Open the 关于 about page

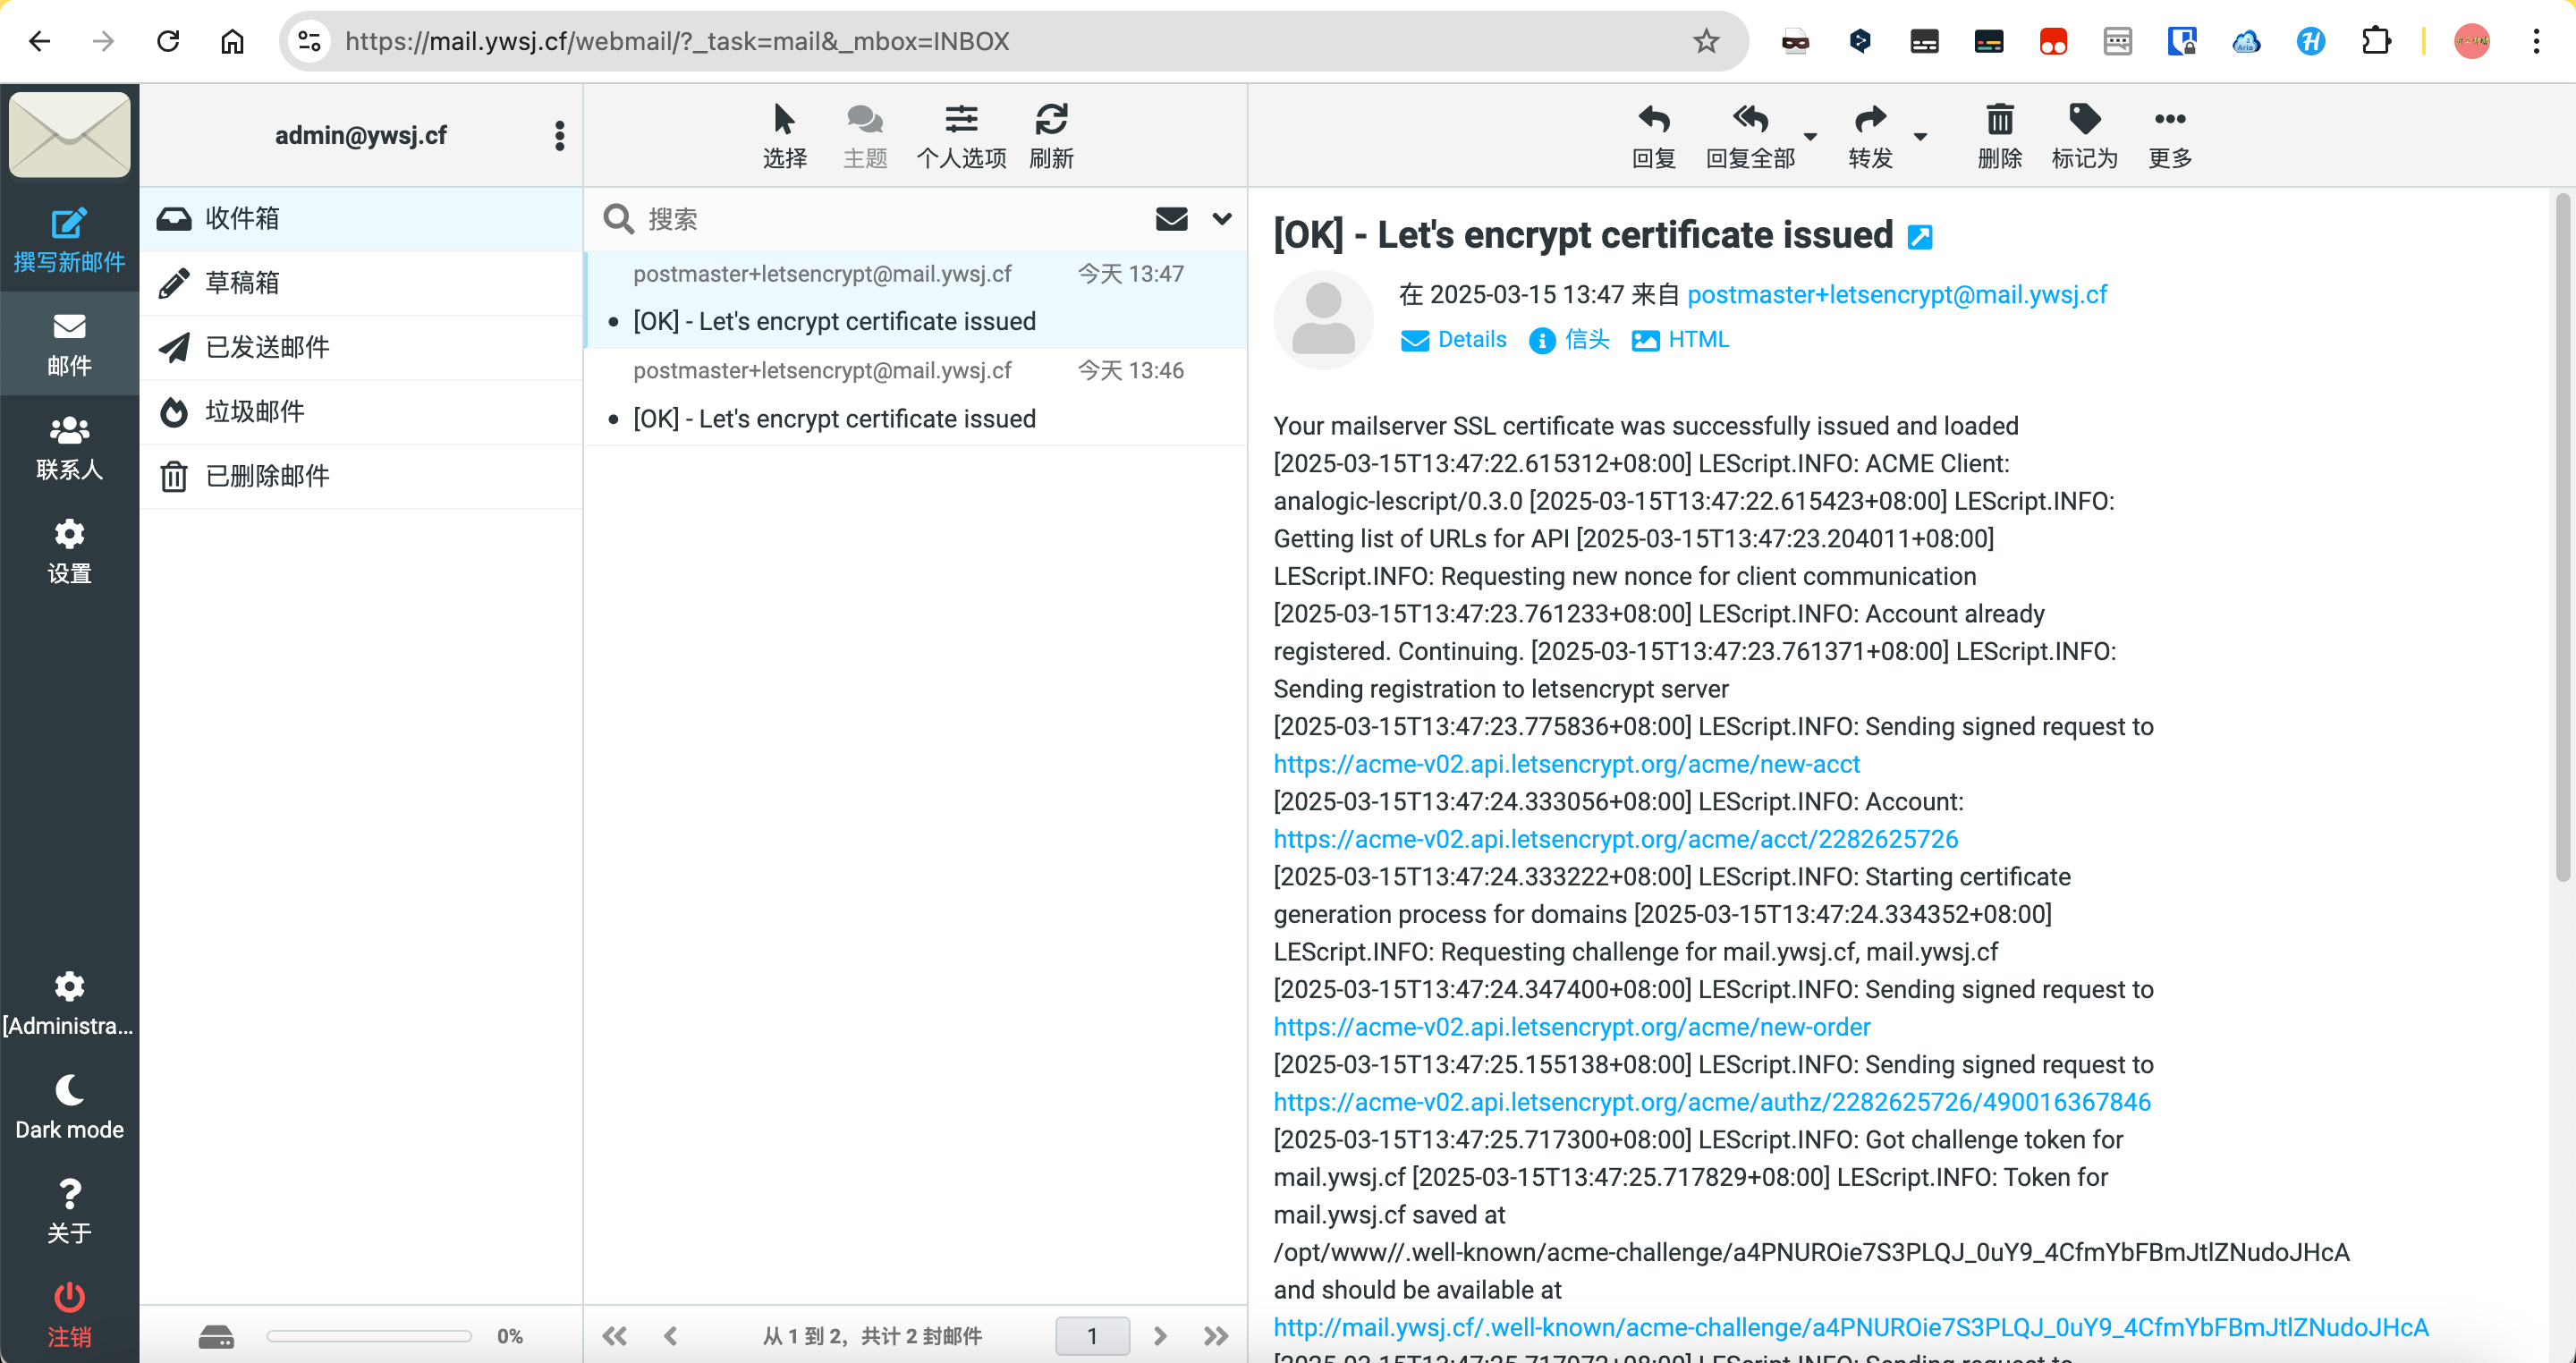pyautogui.click(x=69, y=1212)
